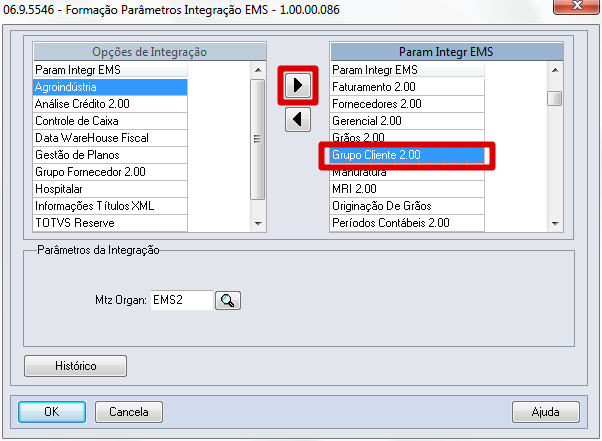Screen dimensions: 602x441
Task: Select Grãos 2.00 in right list
Action: coord(407,137)
